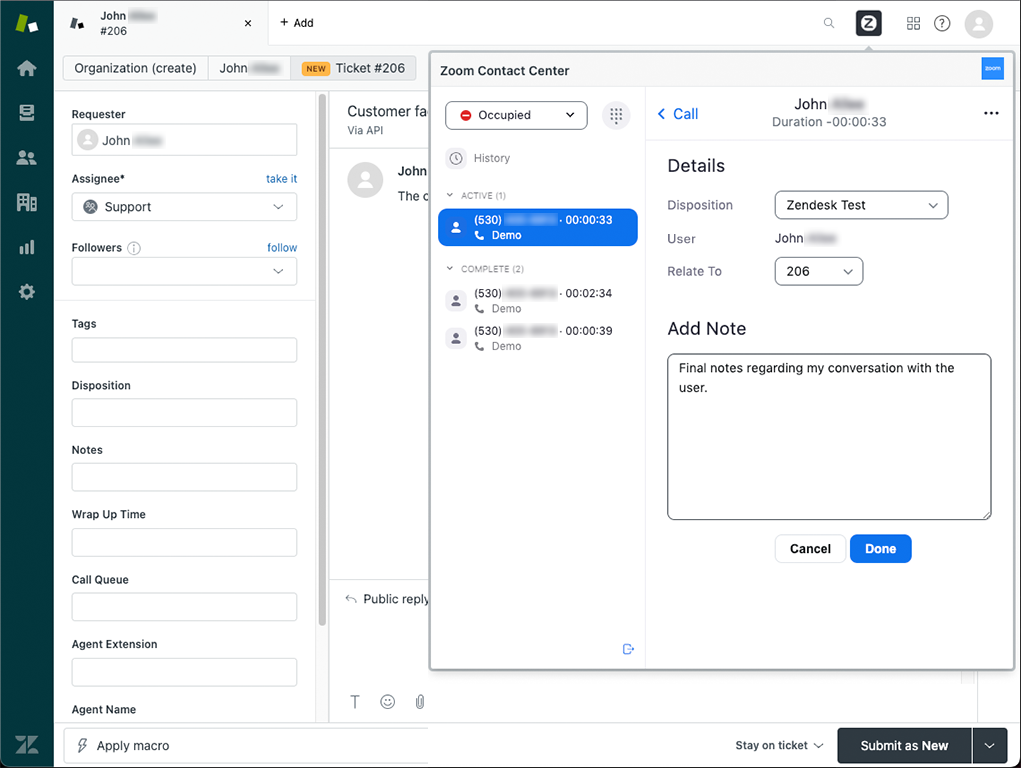View Reporting via the bar chart sidebar icon
The image size is (1024, 768).
(27, 247)
